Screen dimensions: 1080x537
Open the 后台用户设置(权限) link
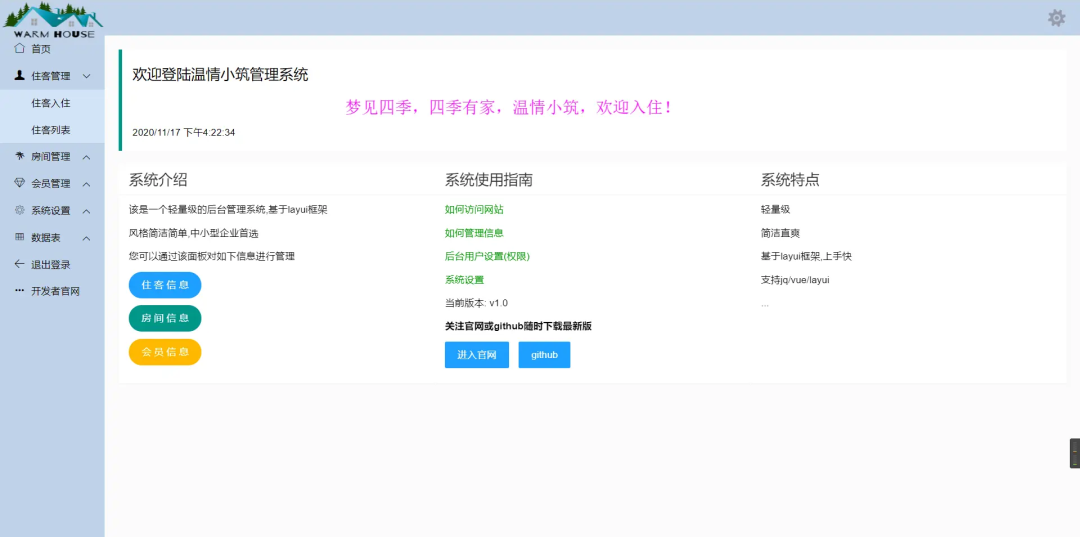[487, 256]
